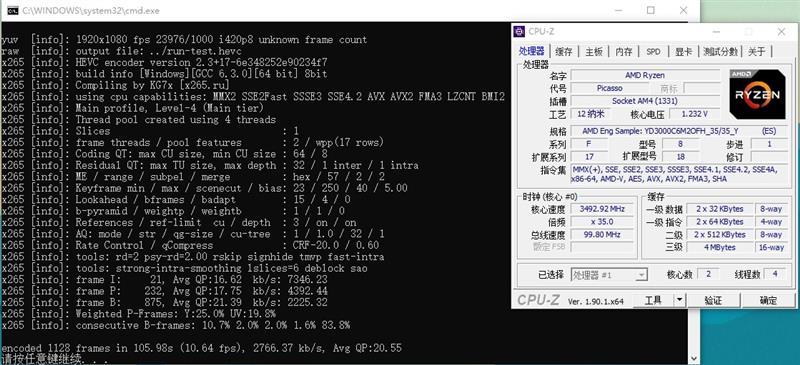Click the instruction set list text
800x365 pixels.
coord(679,174)
